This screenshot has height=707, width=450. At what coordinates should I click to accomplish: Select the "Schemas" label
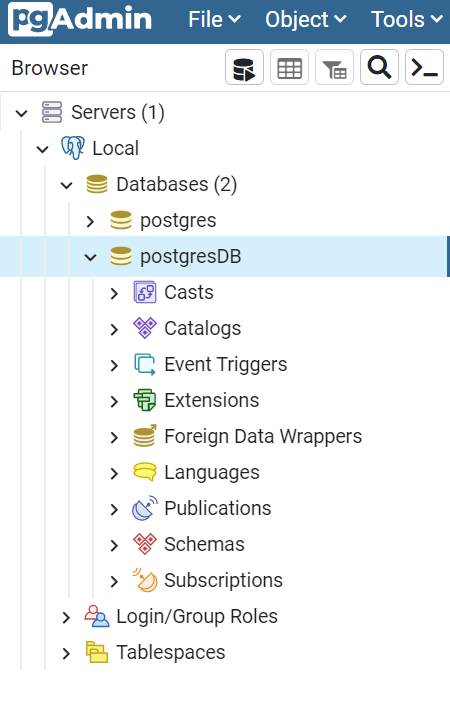point(204,544)
